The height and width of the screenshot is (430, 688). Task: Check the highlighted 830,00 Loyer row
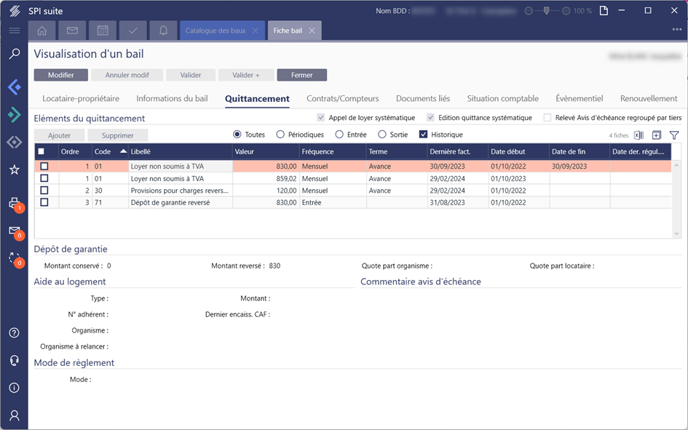(44, 166)
